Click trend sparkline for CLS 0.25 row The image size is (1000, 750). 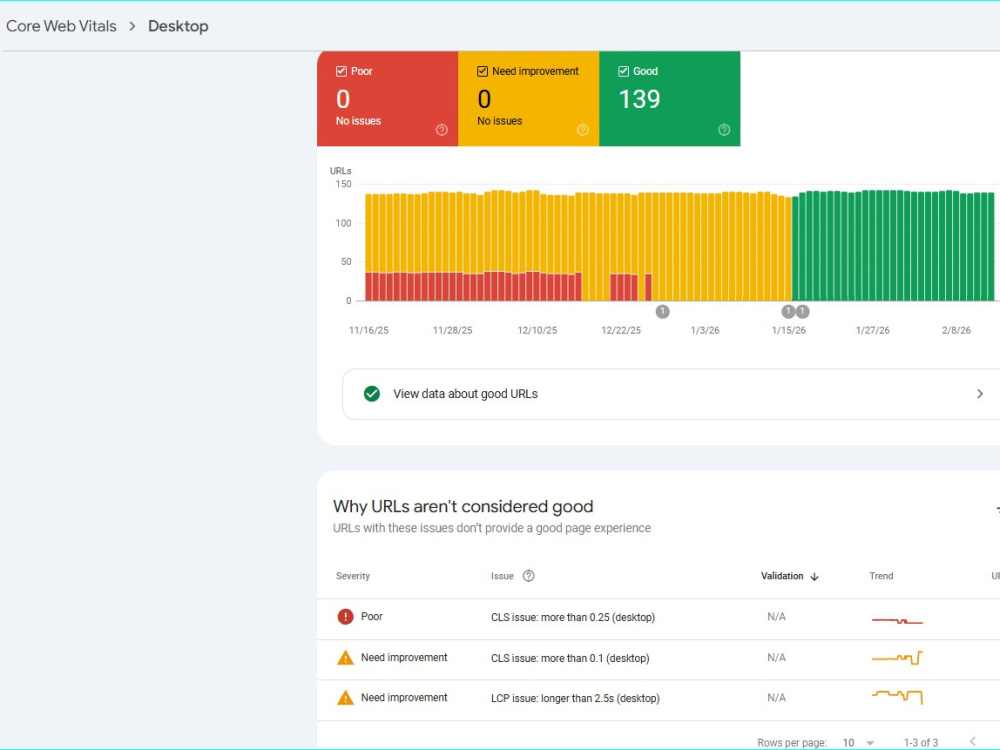pyautogui.click(x=897, y=620)
